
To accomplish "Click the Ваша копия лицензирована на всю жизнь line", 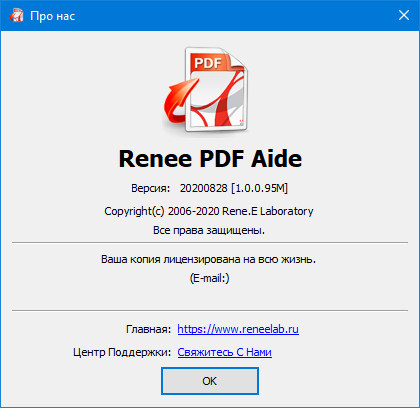I will (209, 259).
